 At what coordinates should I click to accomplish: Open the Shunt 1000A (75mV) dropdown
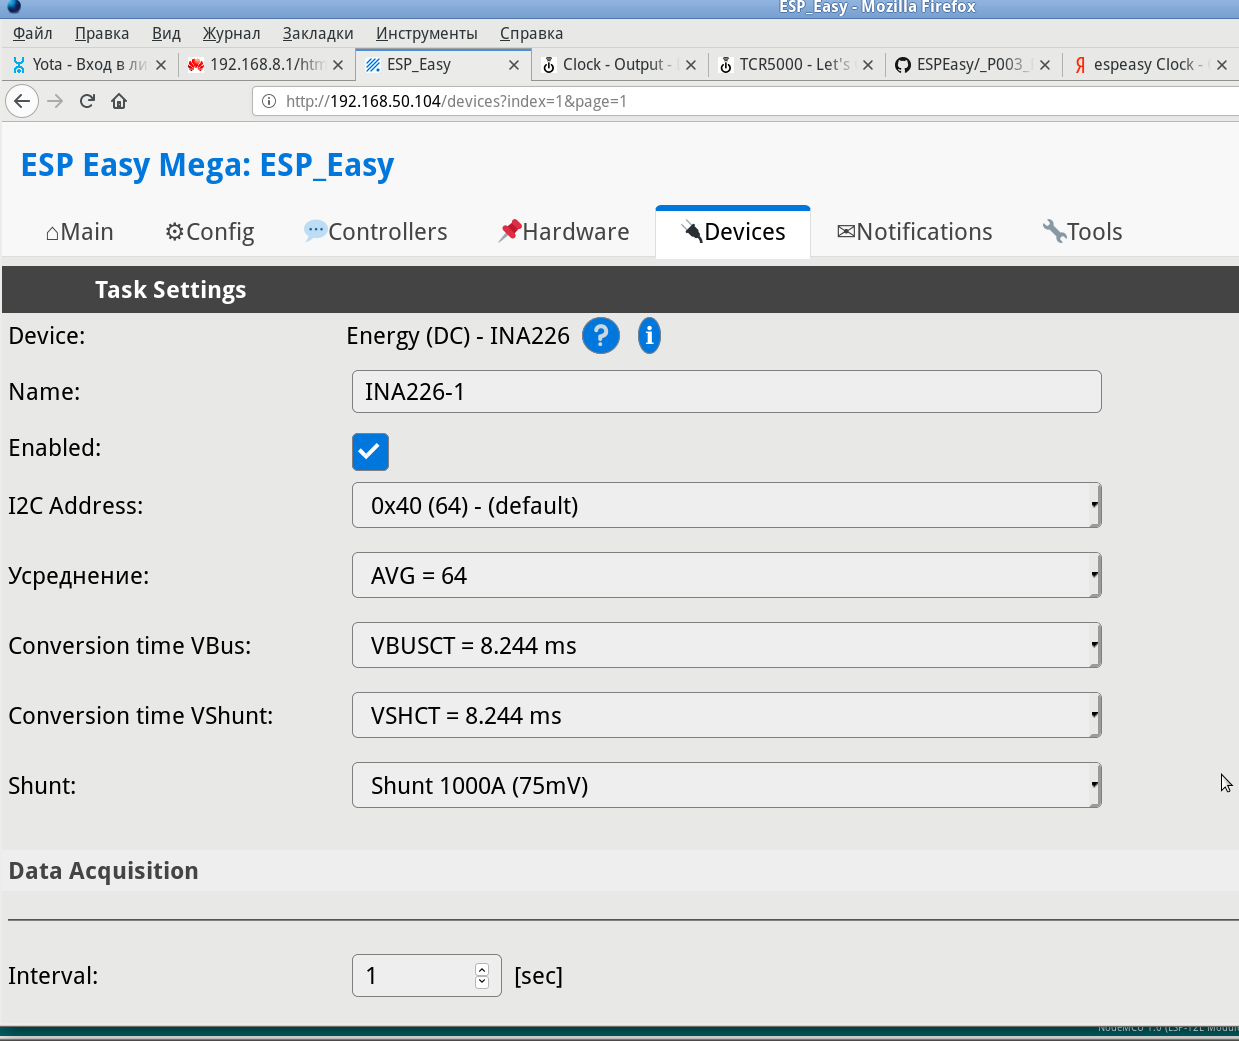coord(726,786)
